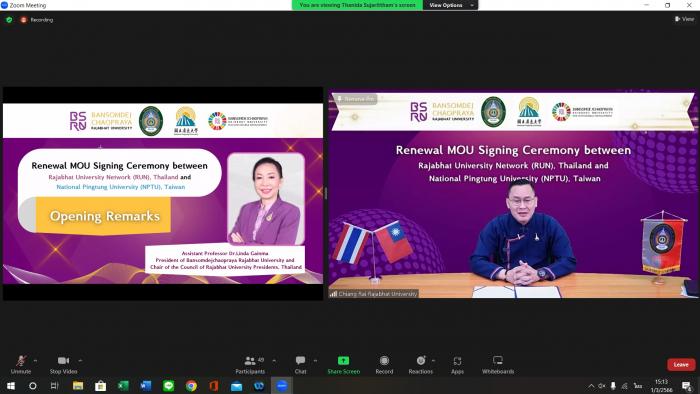Leave the meeting

681,365
